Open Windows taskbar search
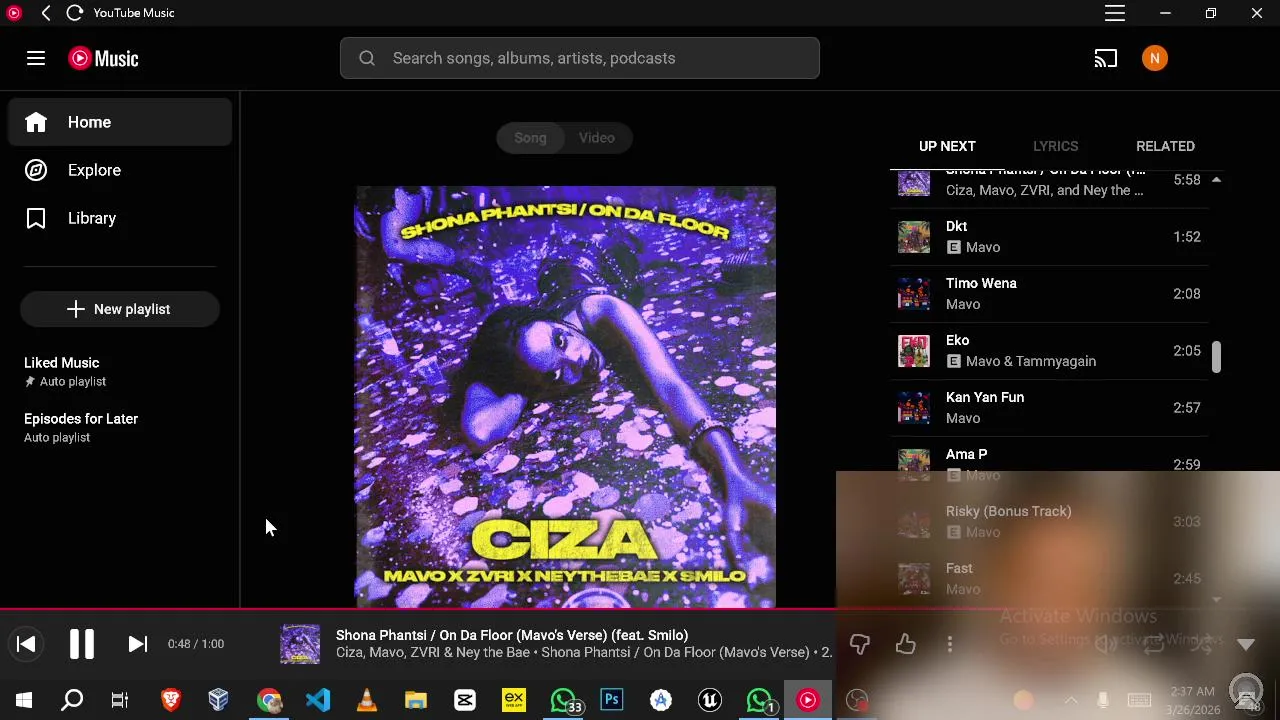The height and width of the screenshot is (720, 1280). [72, 701]
